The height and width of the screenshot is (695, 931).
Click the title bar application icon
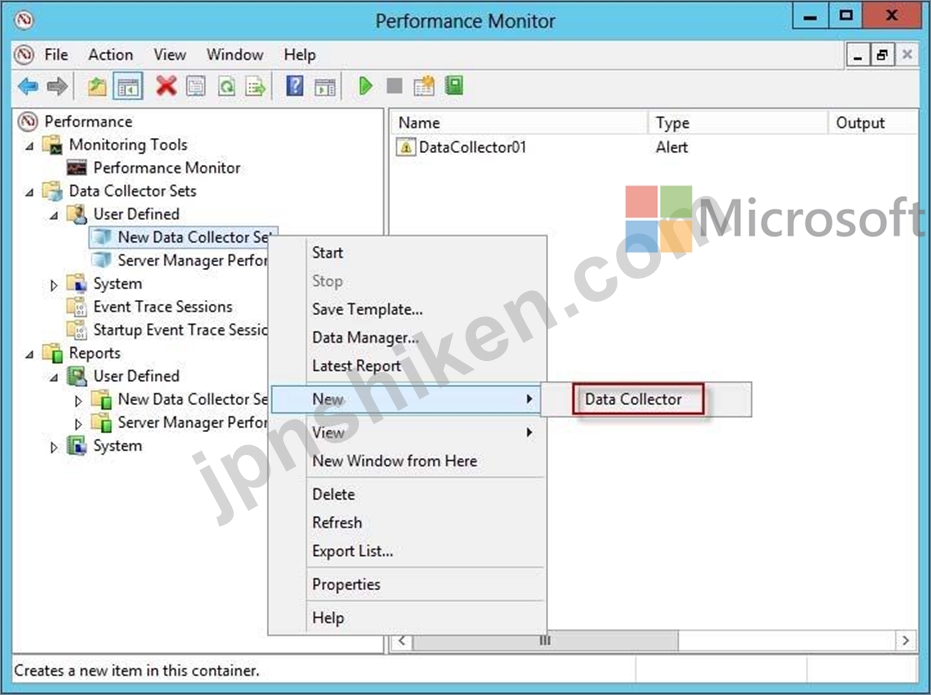coord(24,21)
